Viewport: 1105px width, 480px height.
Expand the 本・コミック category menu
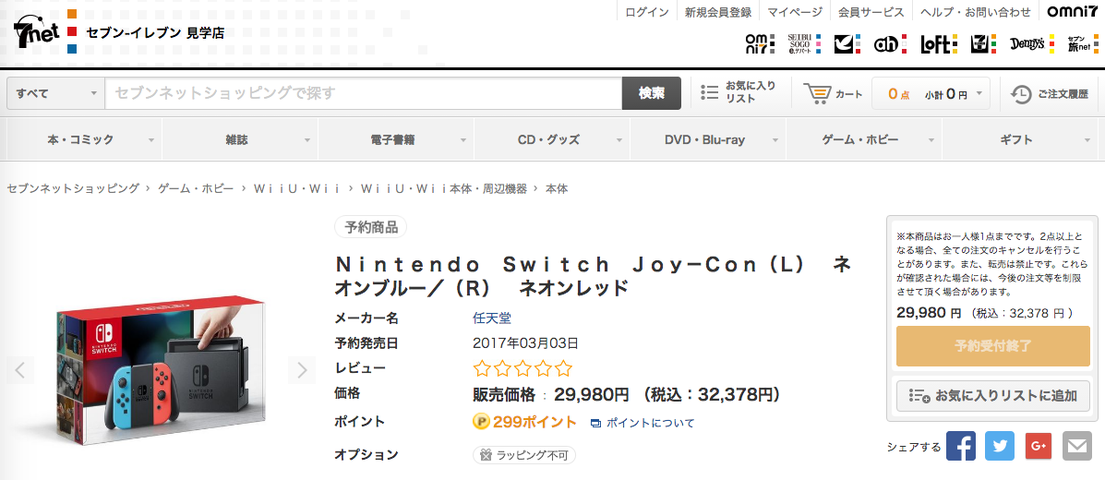point(82,140)
